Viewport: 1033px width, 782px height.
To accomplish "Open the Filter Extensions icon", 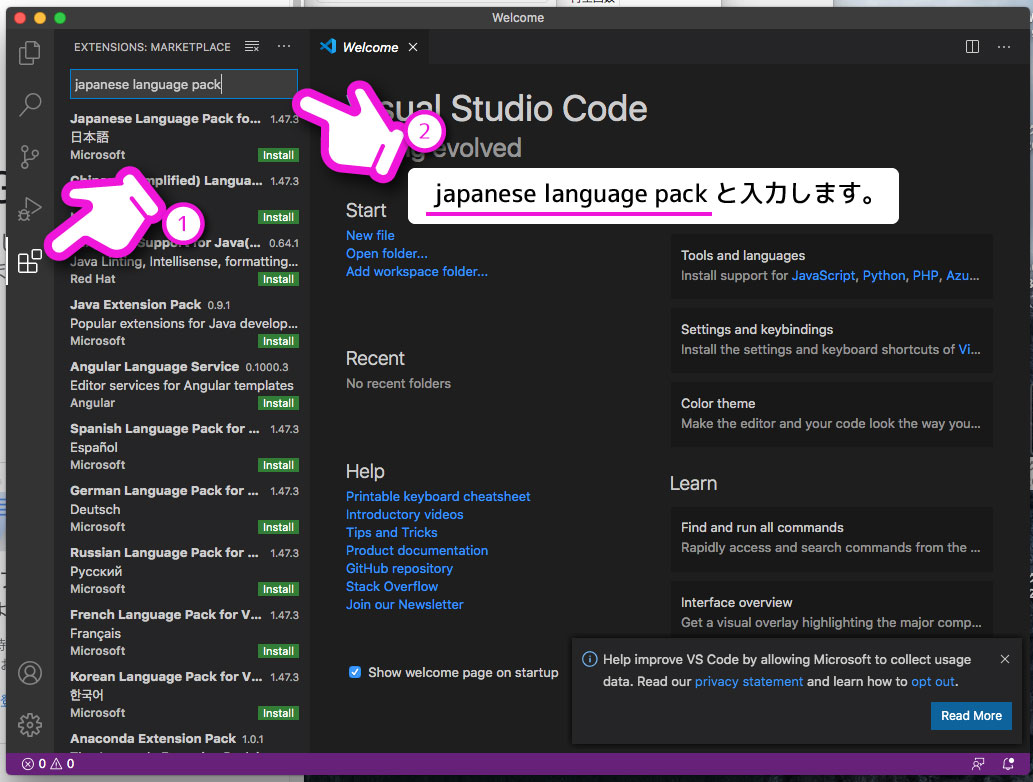I will (x=251, y=46).
